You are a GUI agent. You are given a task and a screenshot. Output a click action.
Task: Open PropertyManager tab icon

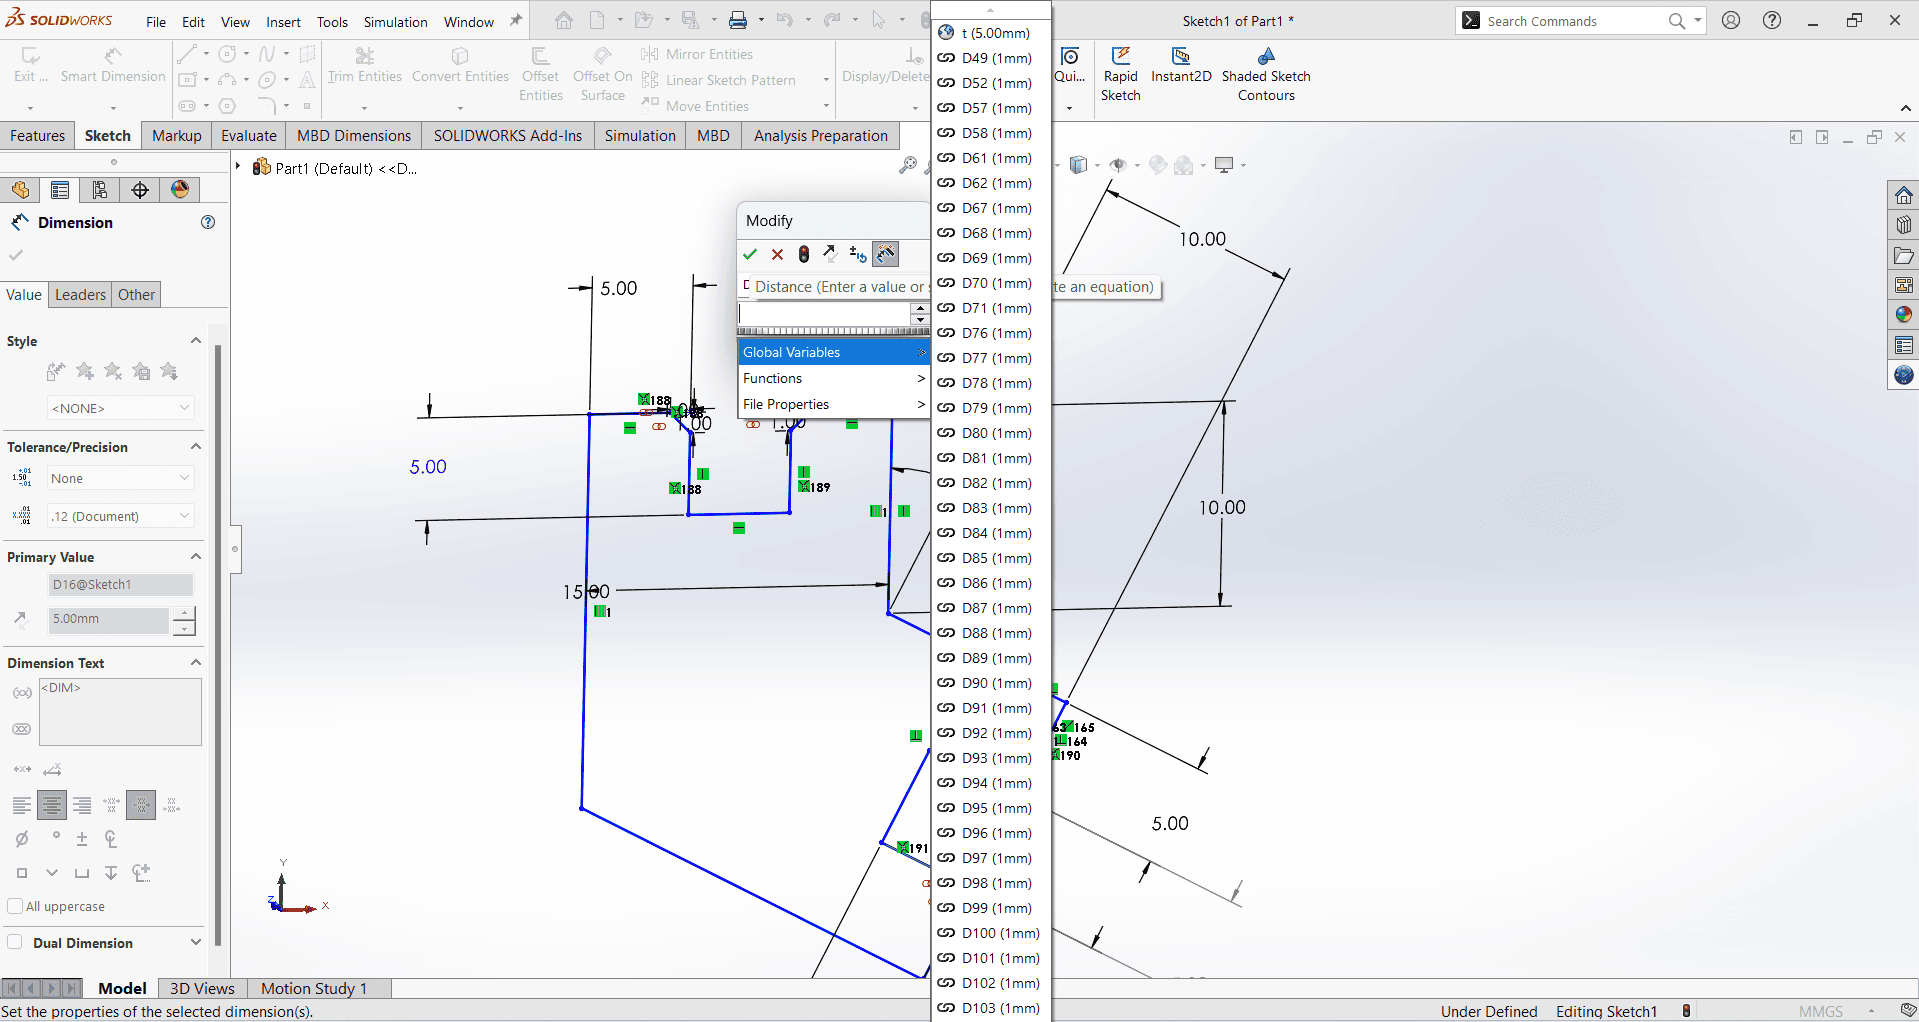point(60,190)
